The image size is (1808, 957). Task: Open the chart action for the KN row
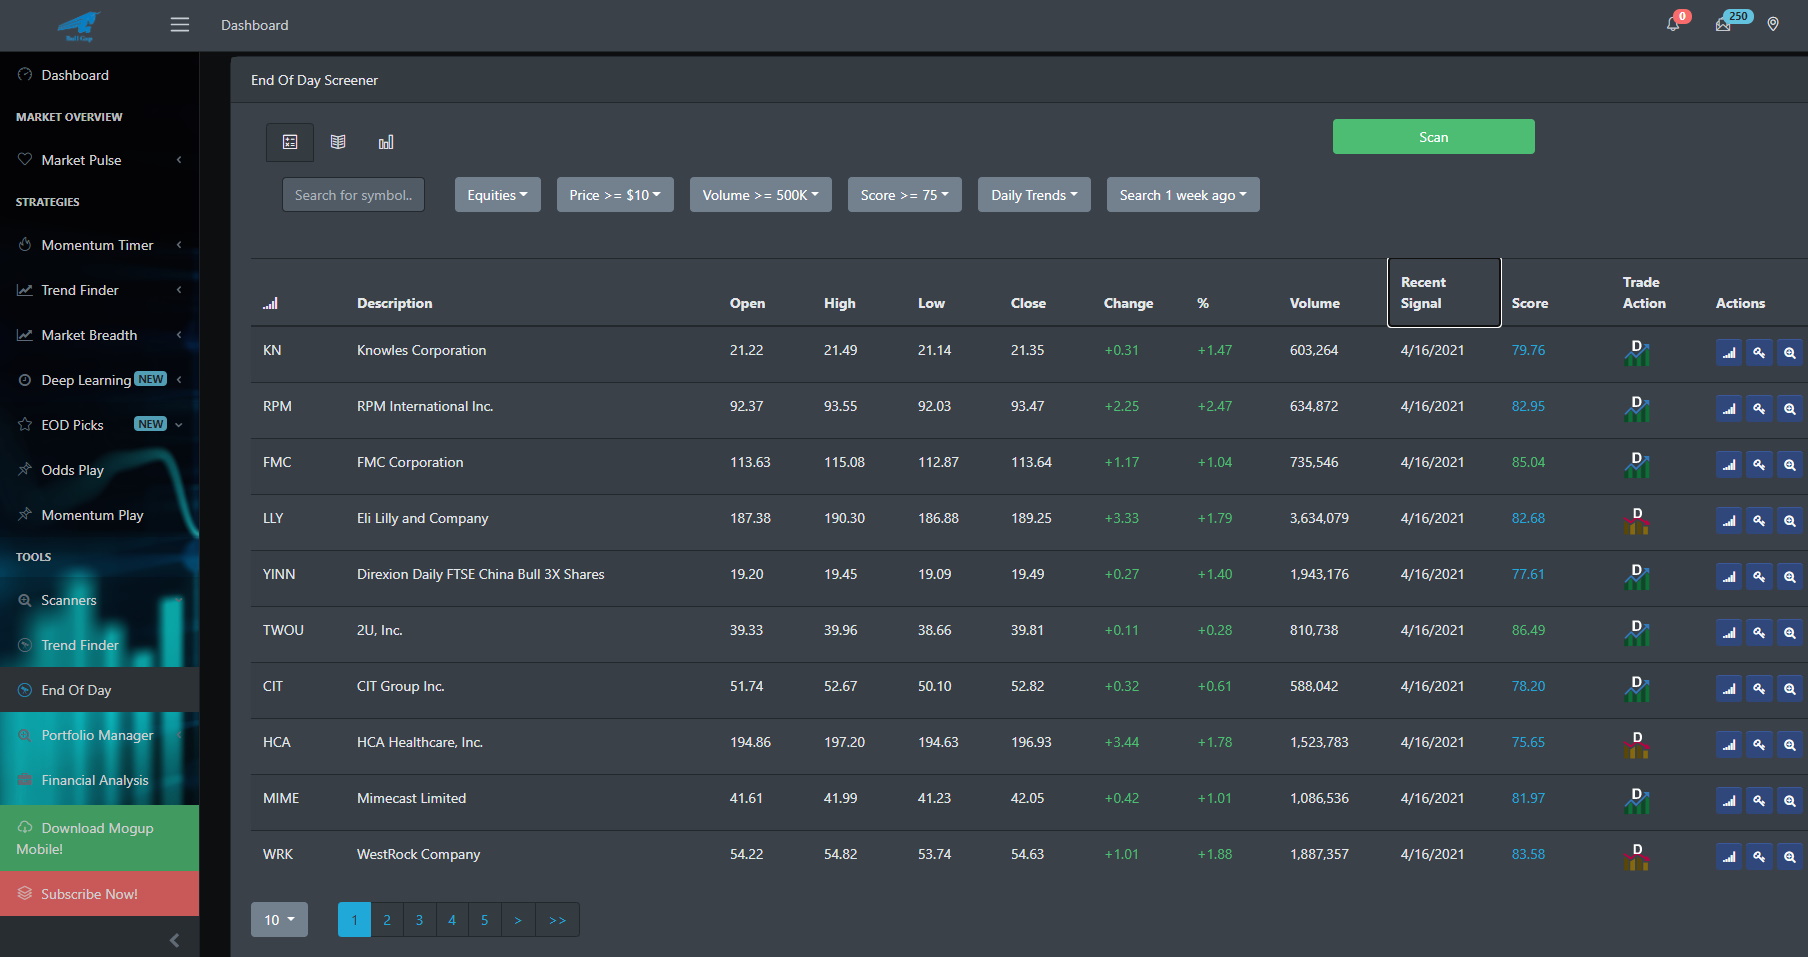(x=1729, y=352)
